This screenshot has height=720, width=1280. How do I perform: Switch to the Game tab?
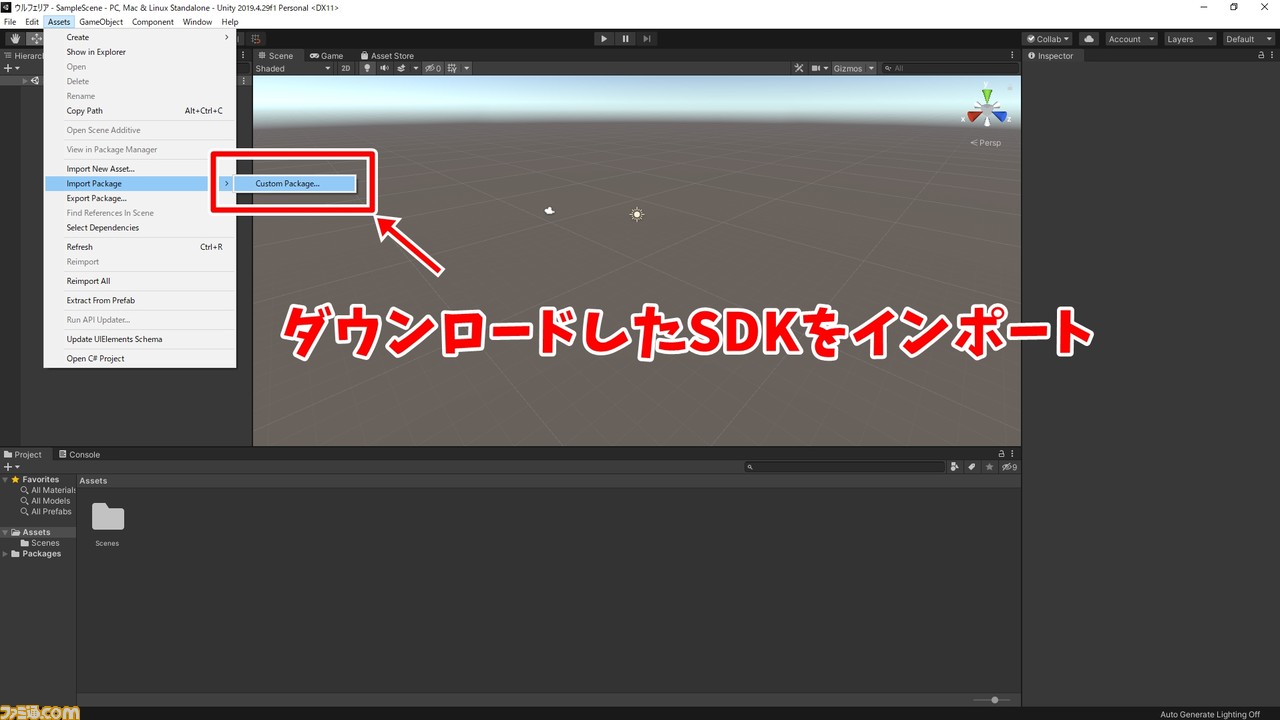[x=326, y=56]
